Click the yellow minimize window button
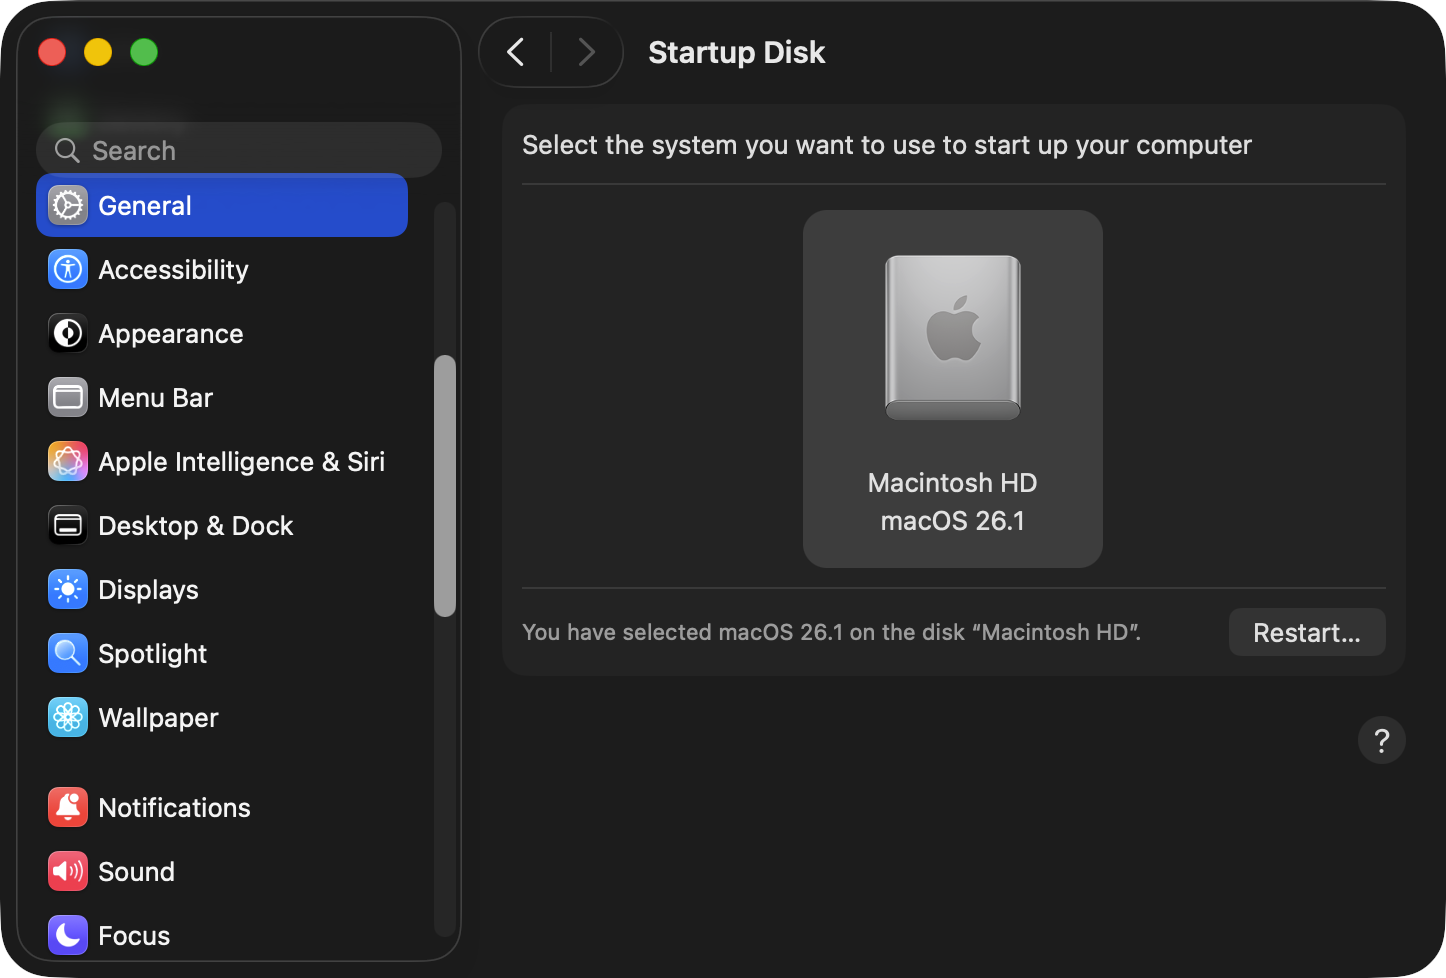The width and height of the screenshot is (1446, 978). (98, 52)
